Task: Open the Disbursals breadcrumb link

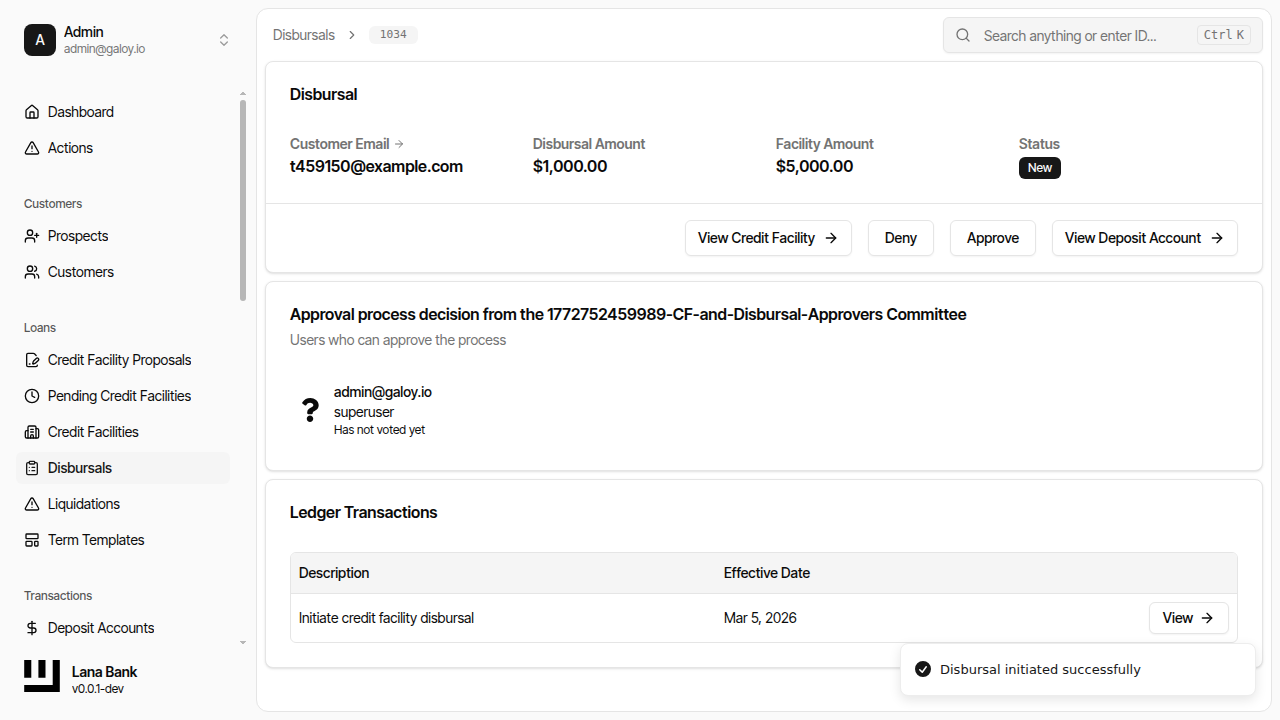Action: 303,34
